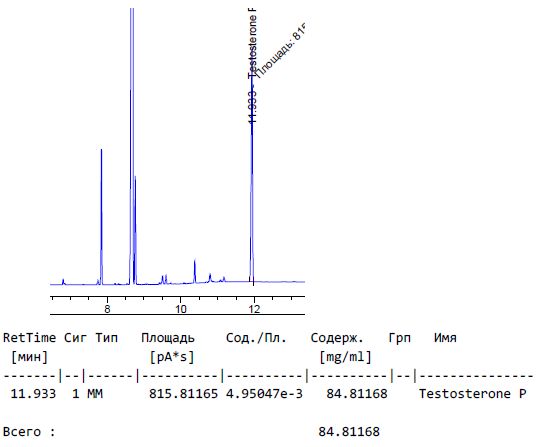541x447 pixels.
Task: Click the Testosterone P name entry
Action: (x=473, y=394)
